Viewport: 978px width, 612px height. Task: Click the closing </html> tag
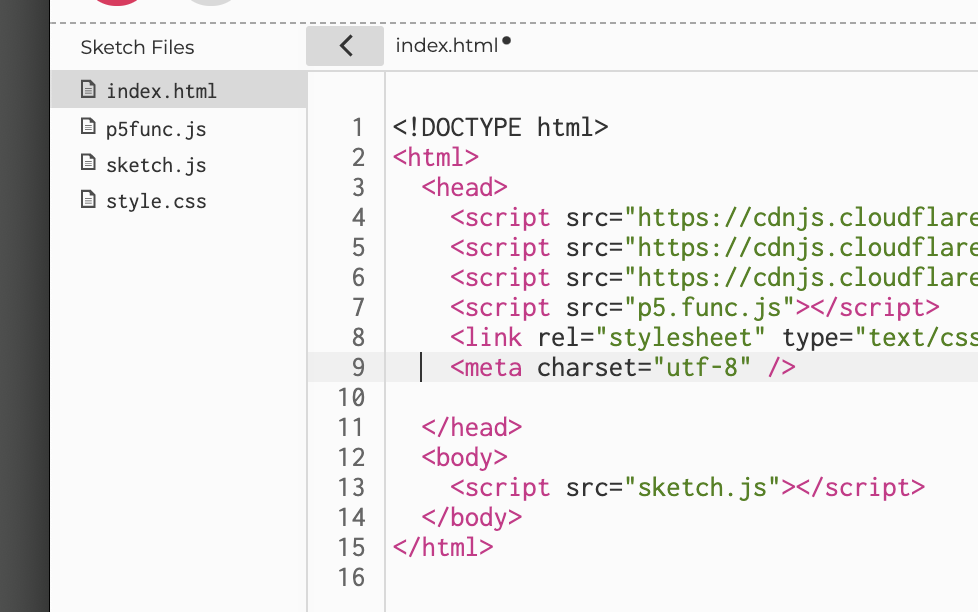click(x=443, y=547)
